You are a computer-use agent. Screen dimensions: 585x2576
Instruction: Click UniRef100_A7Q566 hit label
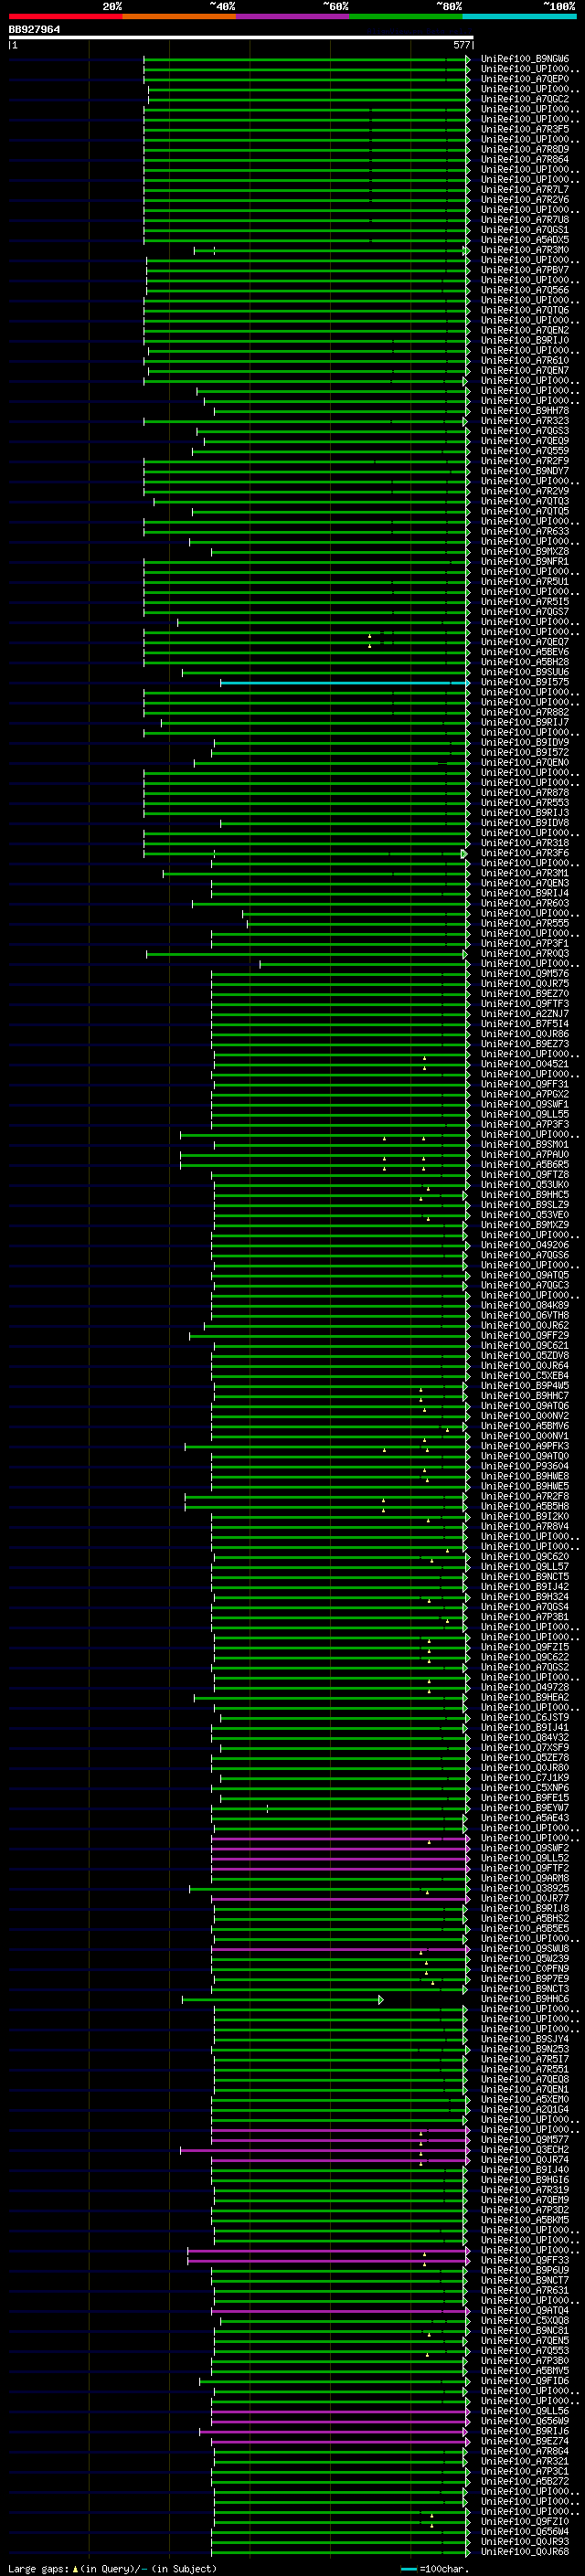coord(525,290)
